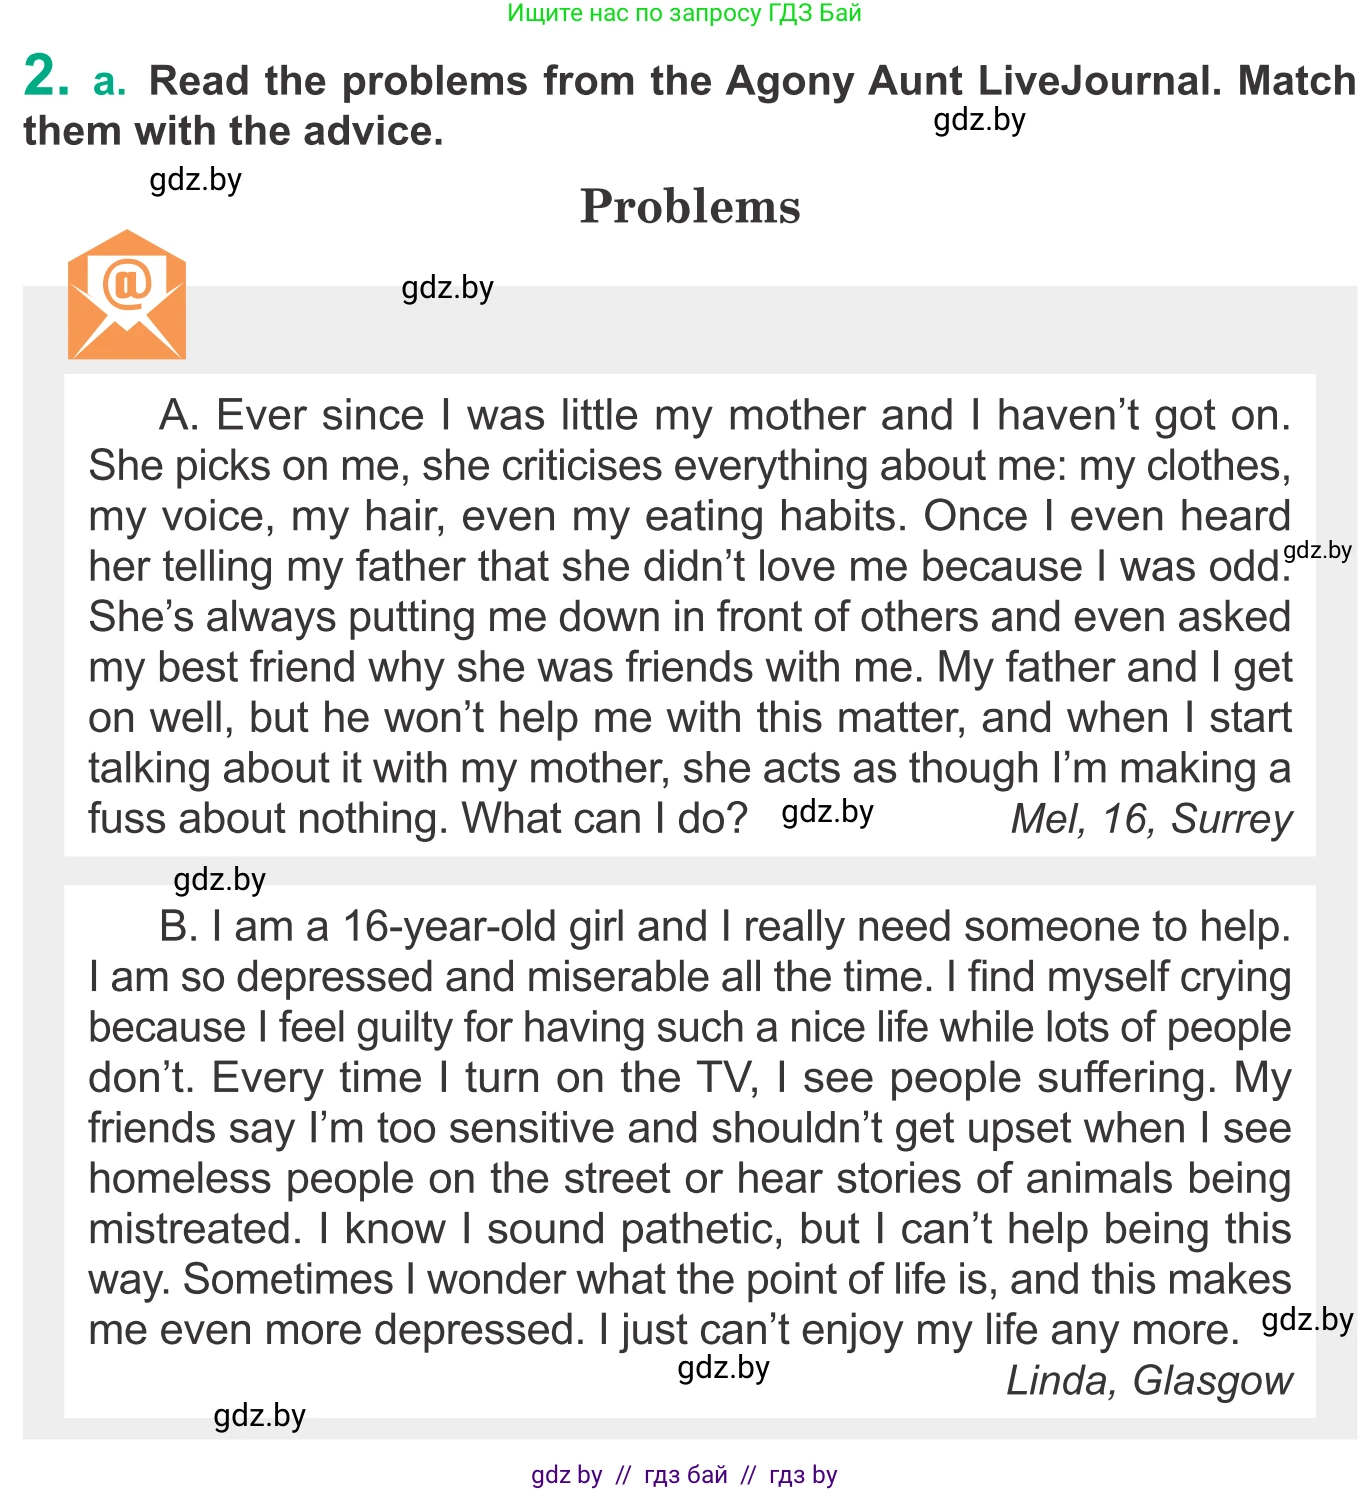
Task: Click the green exercise number 2
Action: pos(46,76)
